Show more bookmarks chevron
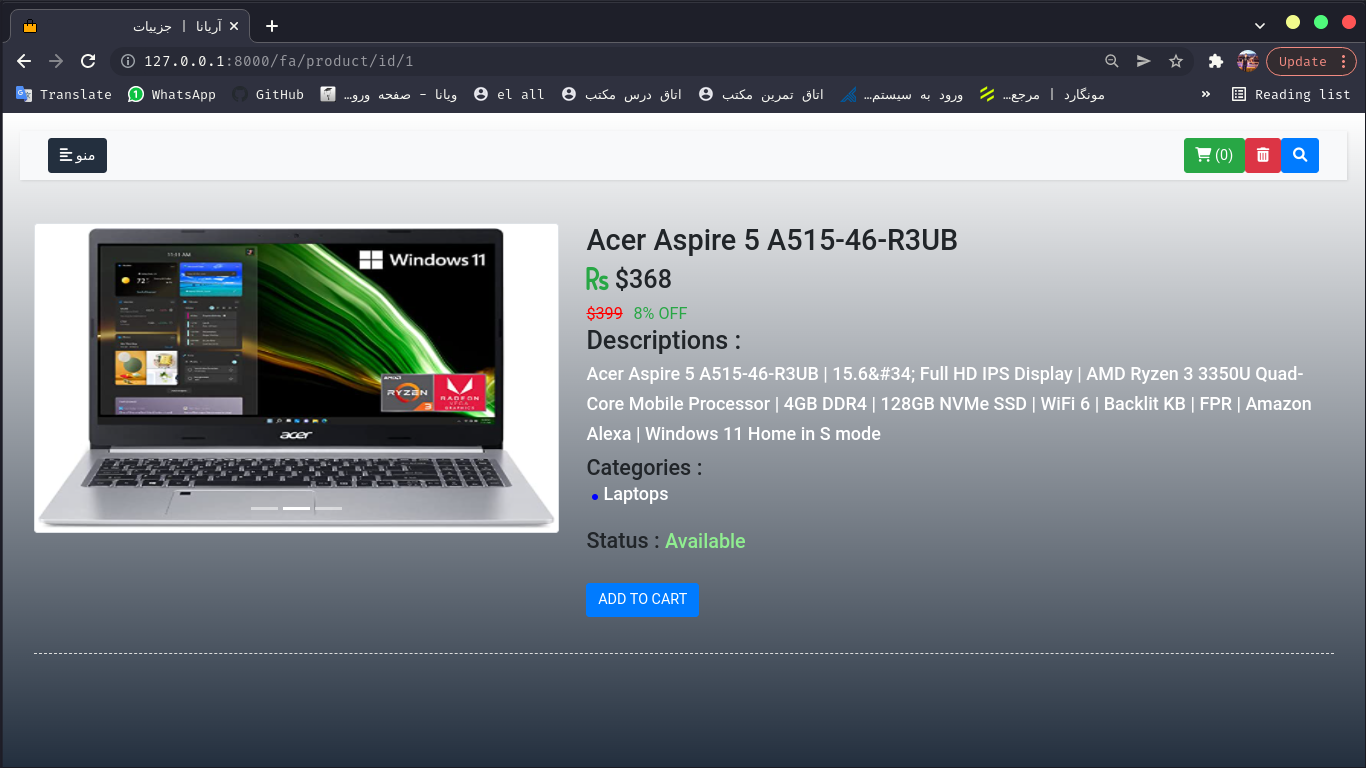The height and width of the screenshot is (768, 1366). tap(1206, 94)
